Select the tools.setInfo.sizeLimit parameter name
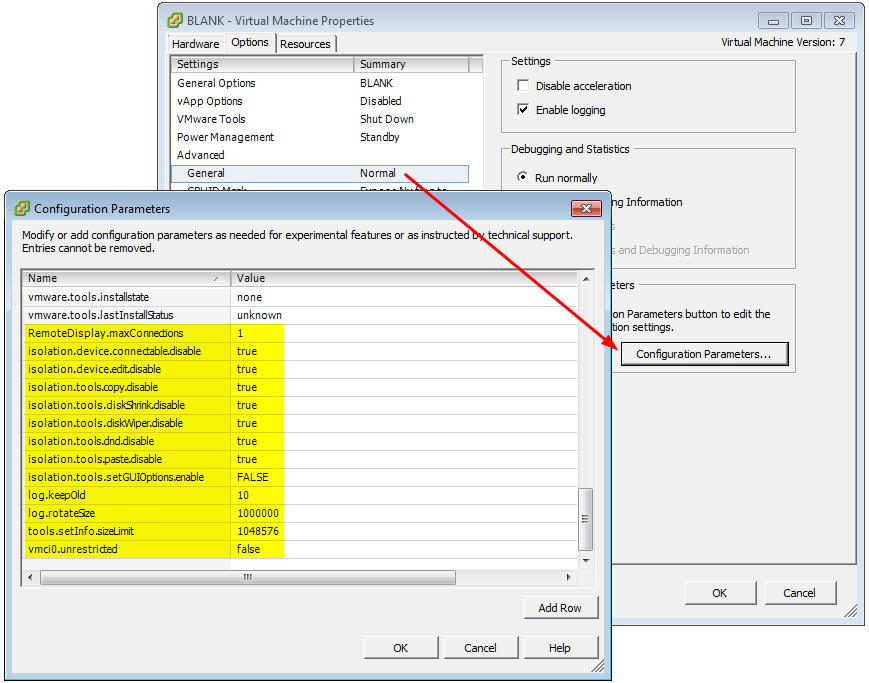This screenshot has height=683, width=869. pyautogui.click(x=81, y=531)
